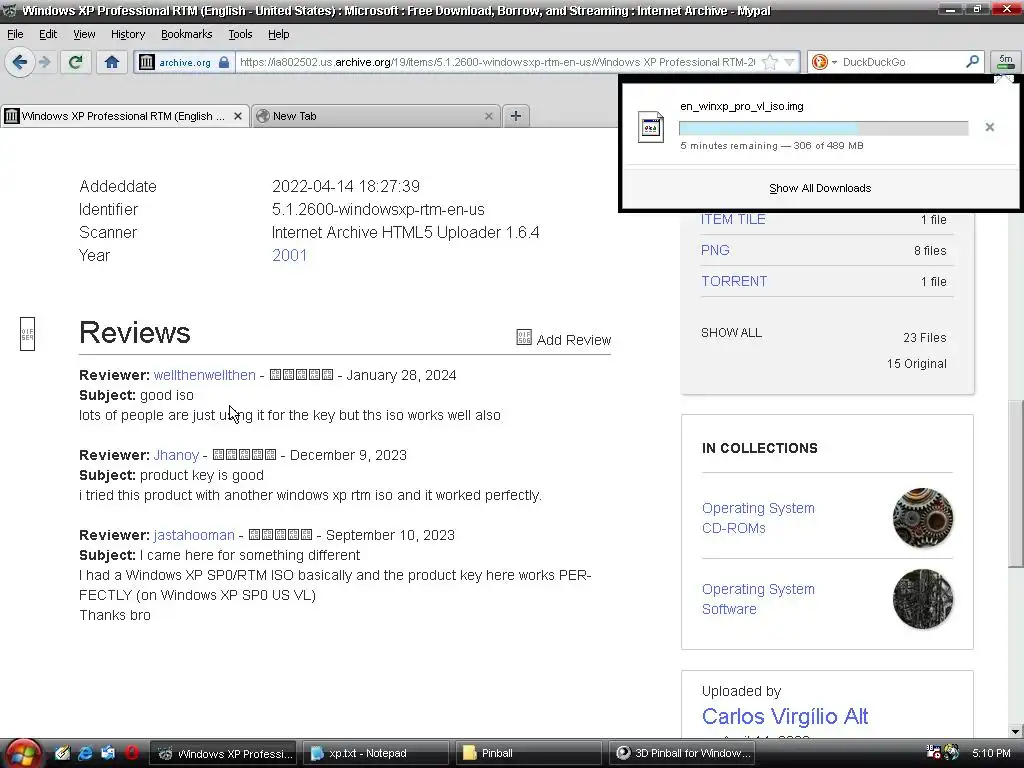The width and height of the screenshot is (1024, 768).
Task: Click the 23 Files count text
Action: [924, 338]
